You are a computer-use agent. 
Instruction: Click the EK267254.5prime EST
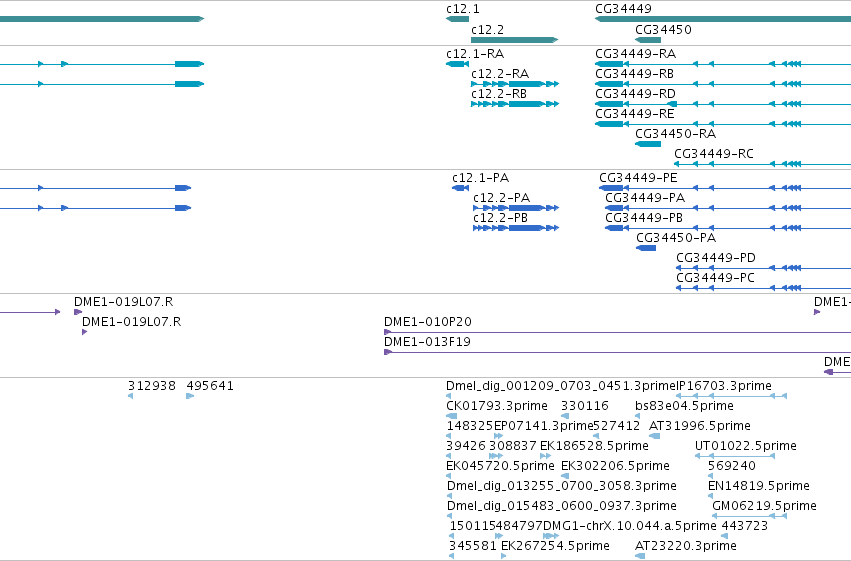point(555,547)
